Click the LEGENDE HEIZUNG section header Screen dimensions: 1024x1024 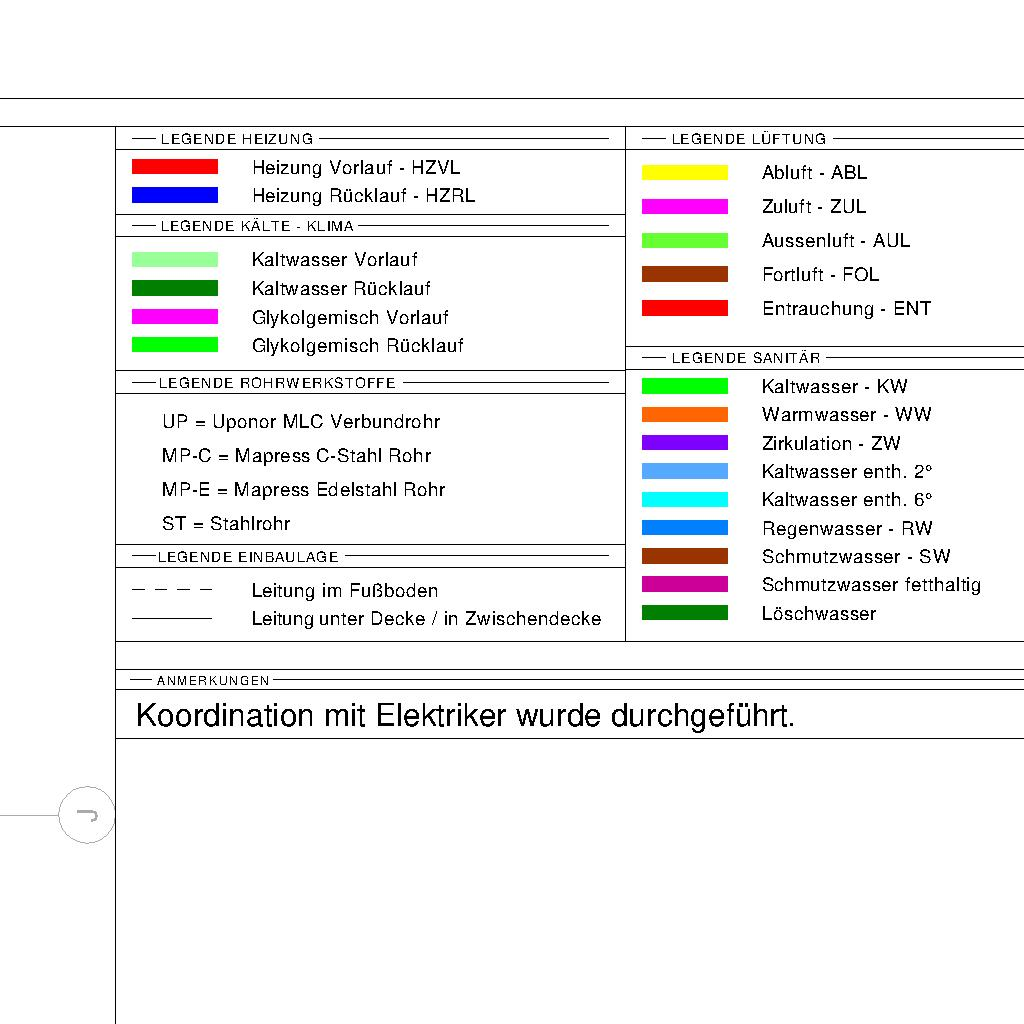point(237,139)
